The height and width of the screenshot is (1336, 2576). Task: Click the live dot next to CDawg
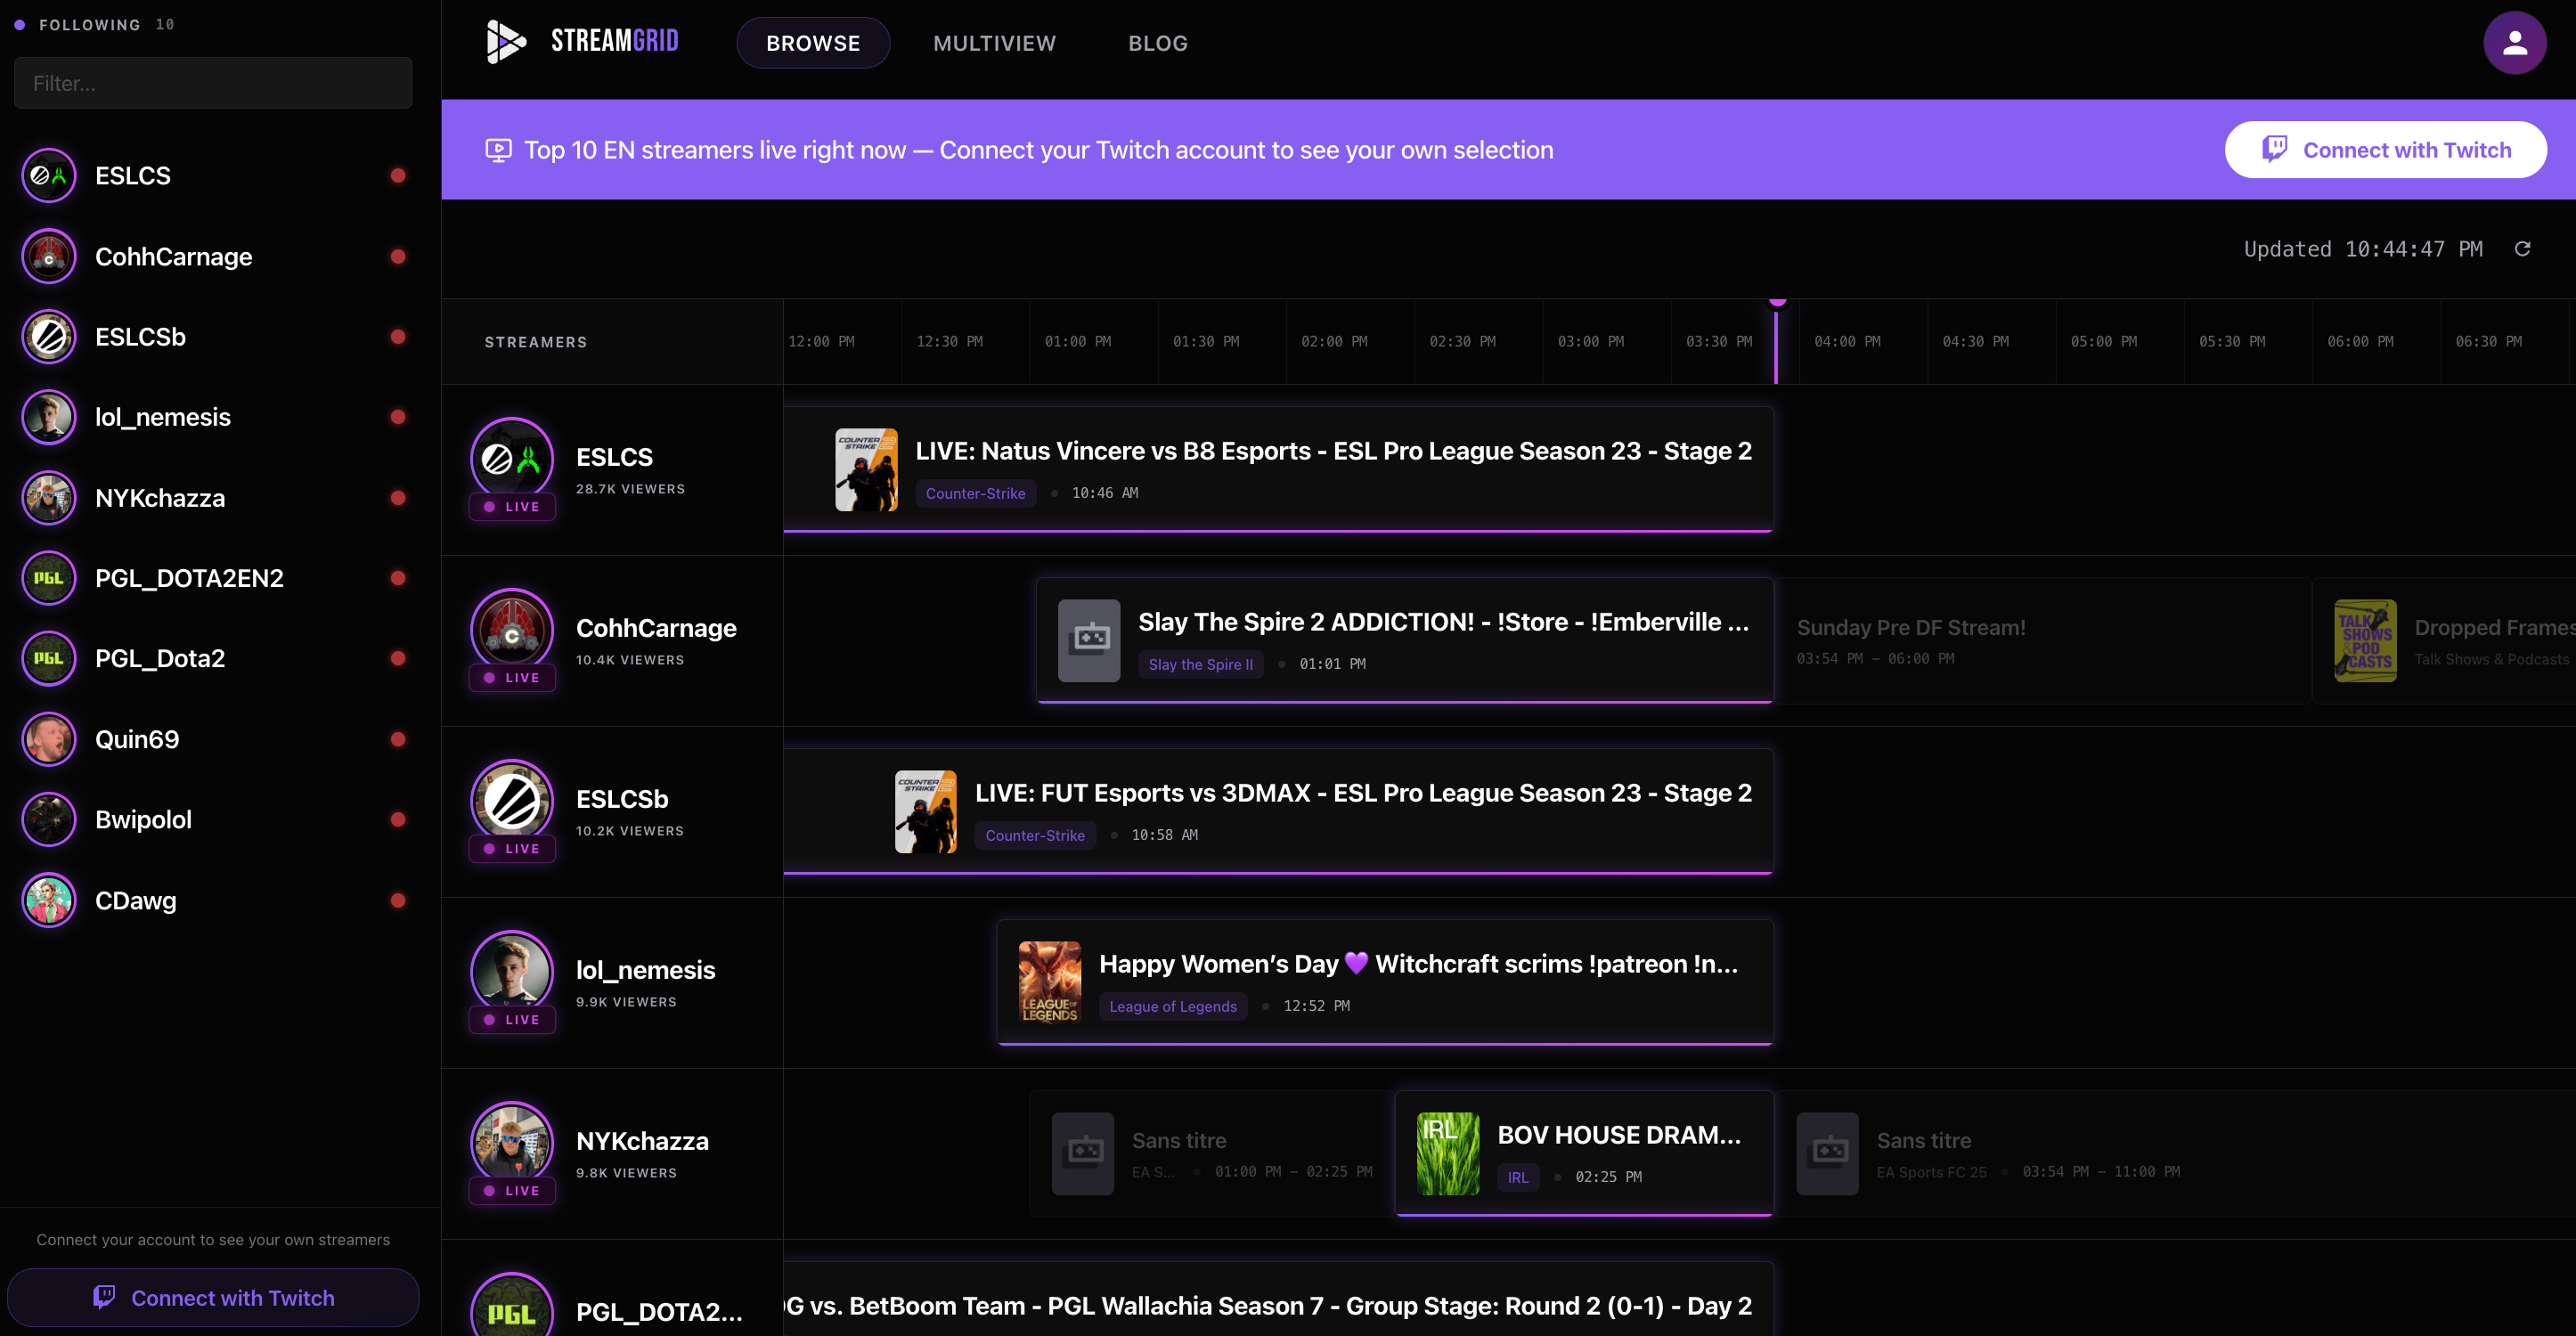point(398,900)
